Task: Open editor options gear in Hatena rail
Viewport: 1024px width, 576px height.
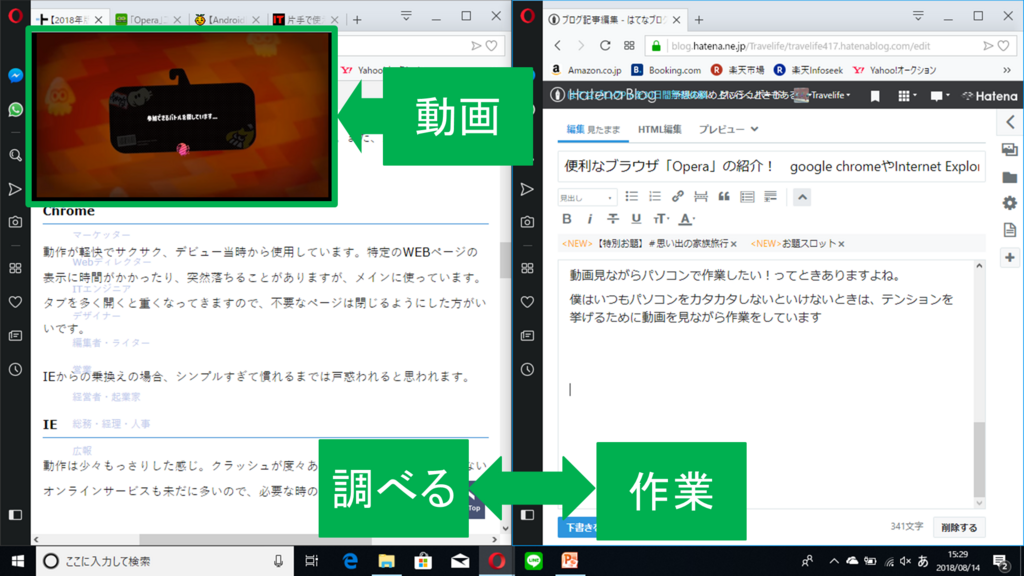Action: (x=1010, y=203)
